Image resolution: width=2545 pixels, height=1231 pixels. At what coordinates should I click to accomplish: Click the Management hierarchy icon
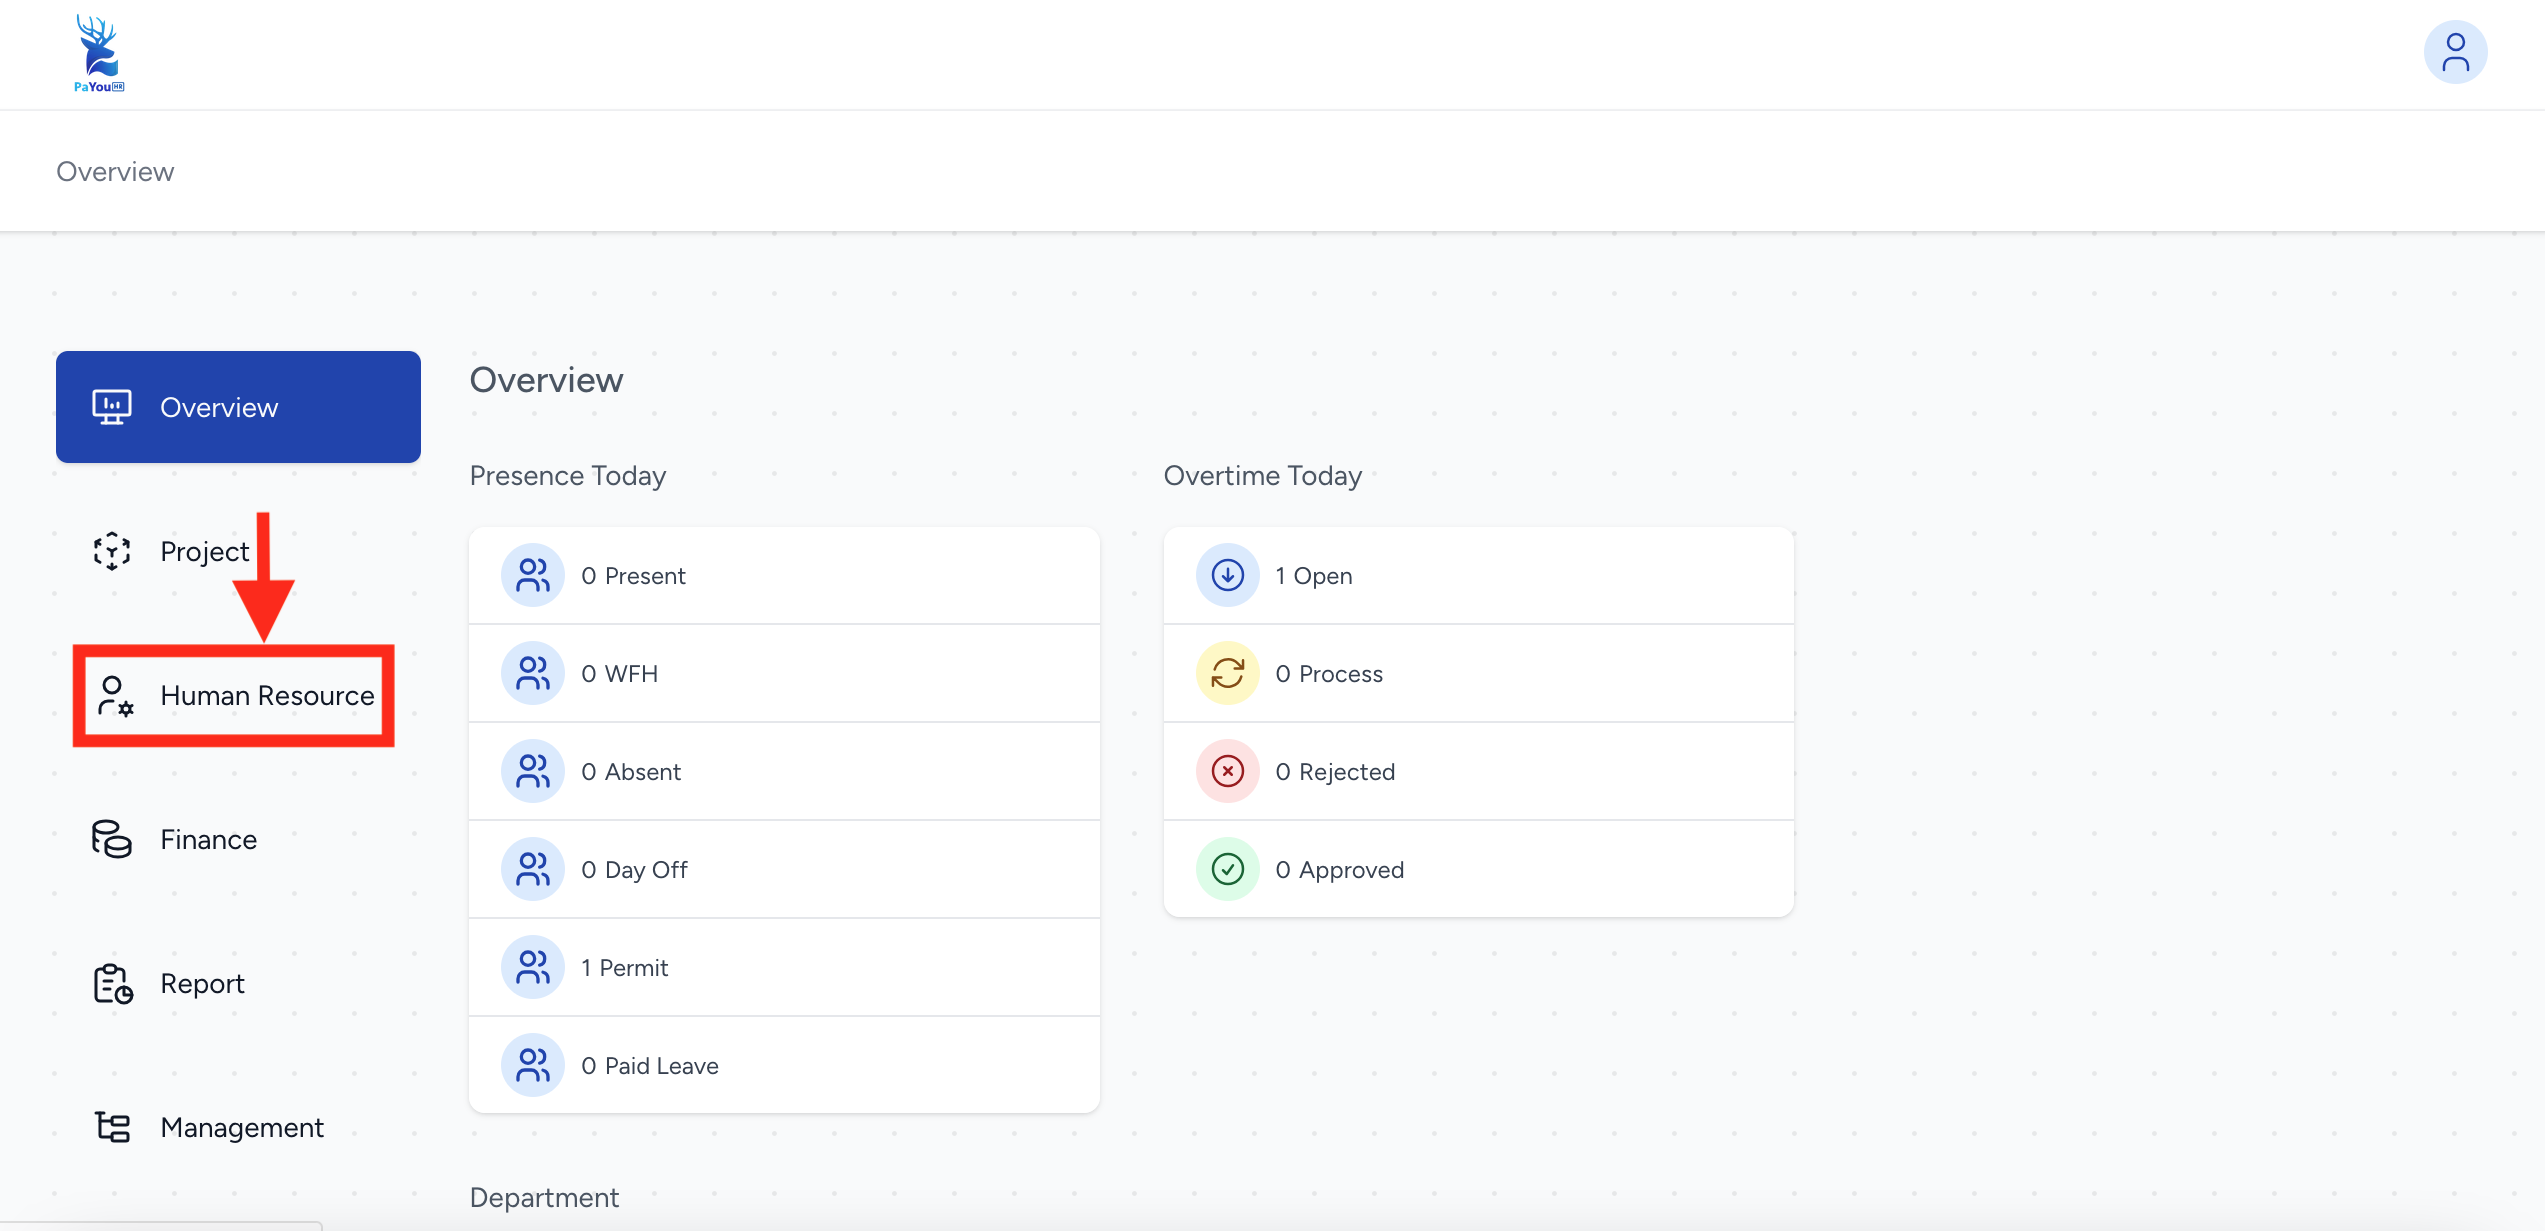[113, 1127]
